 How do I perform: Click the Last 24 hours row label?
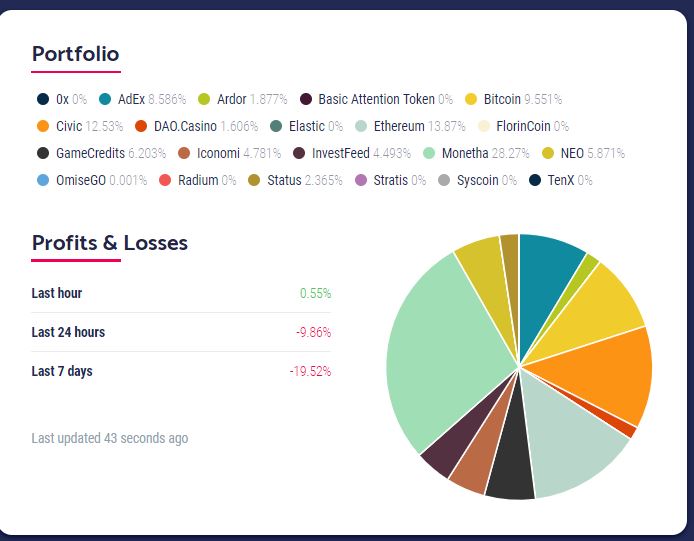coord(68,332)
